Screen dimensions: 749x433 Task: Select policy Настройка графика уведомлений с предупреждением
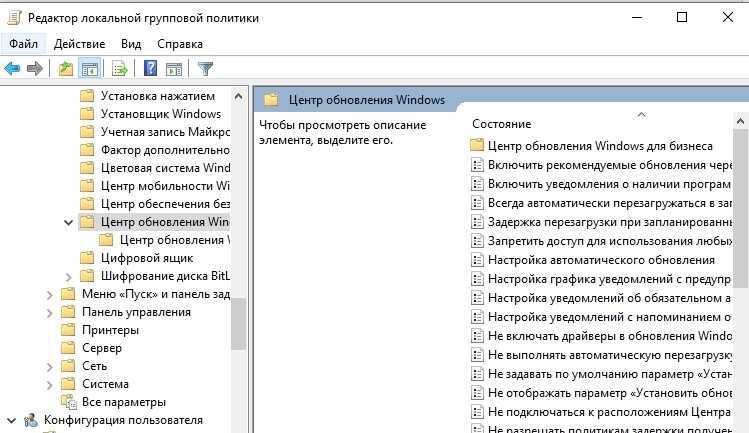click(x=609, y=279)
